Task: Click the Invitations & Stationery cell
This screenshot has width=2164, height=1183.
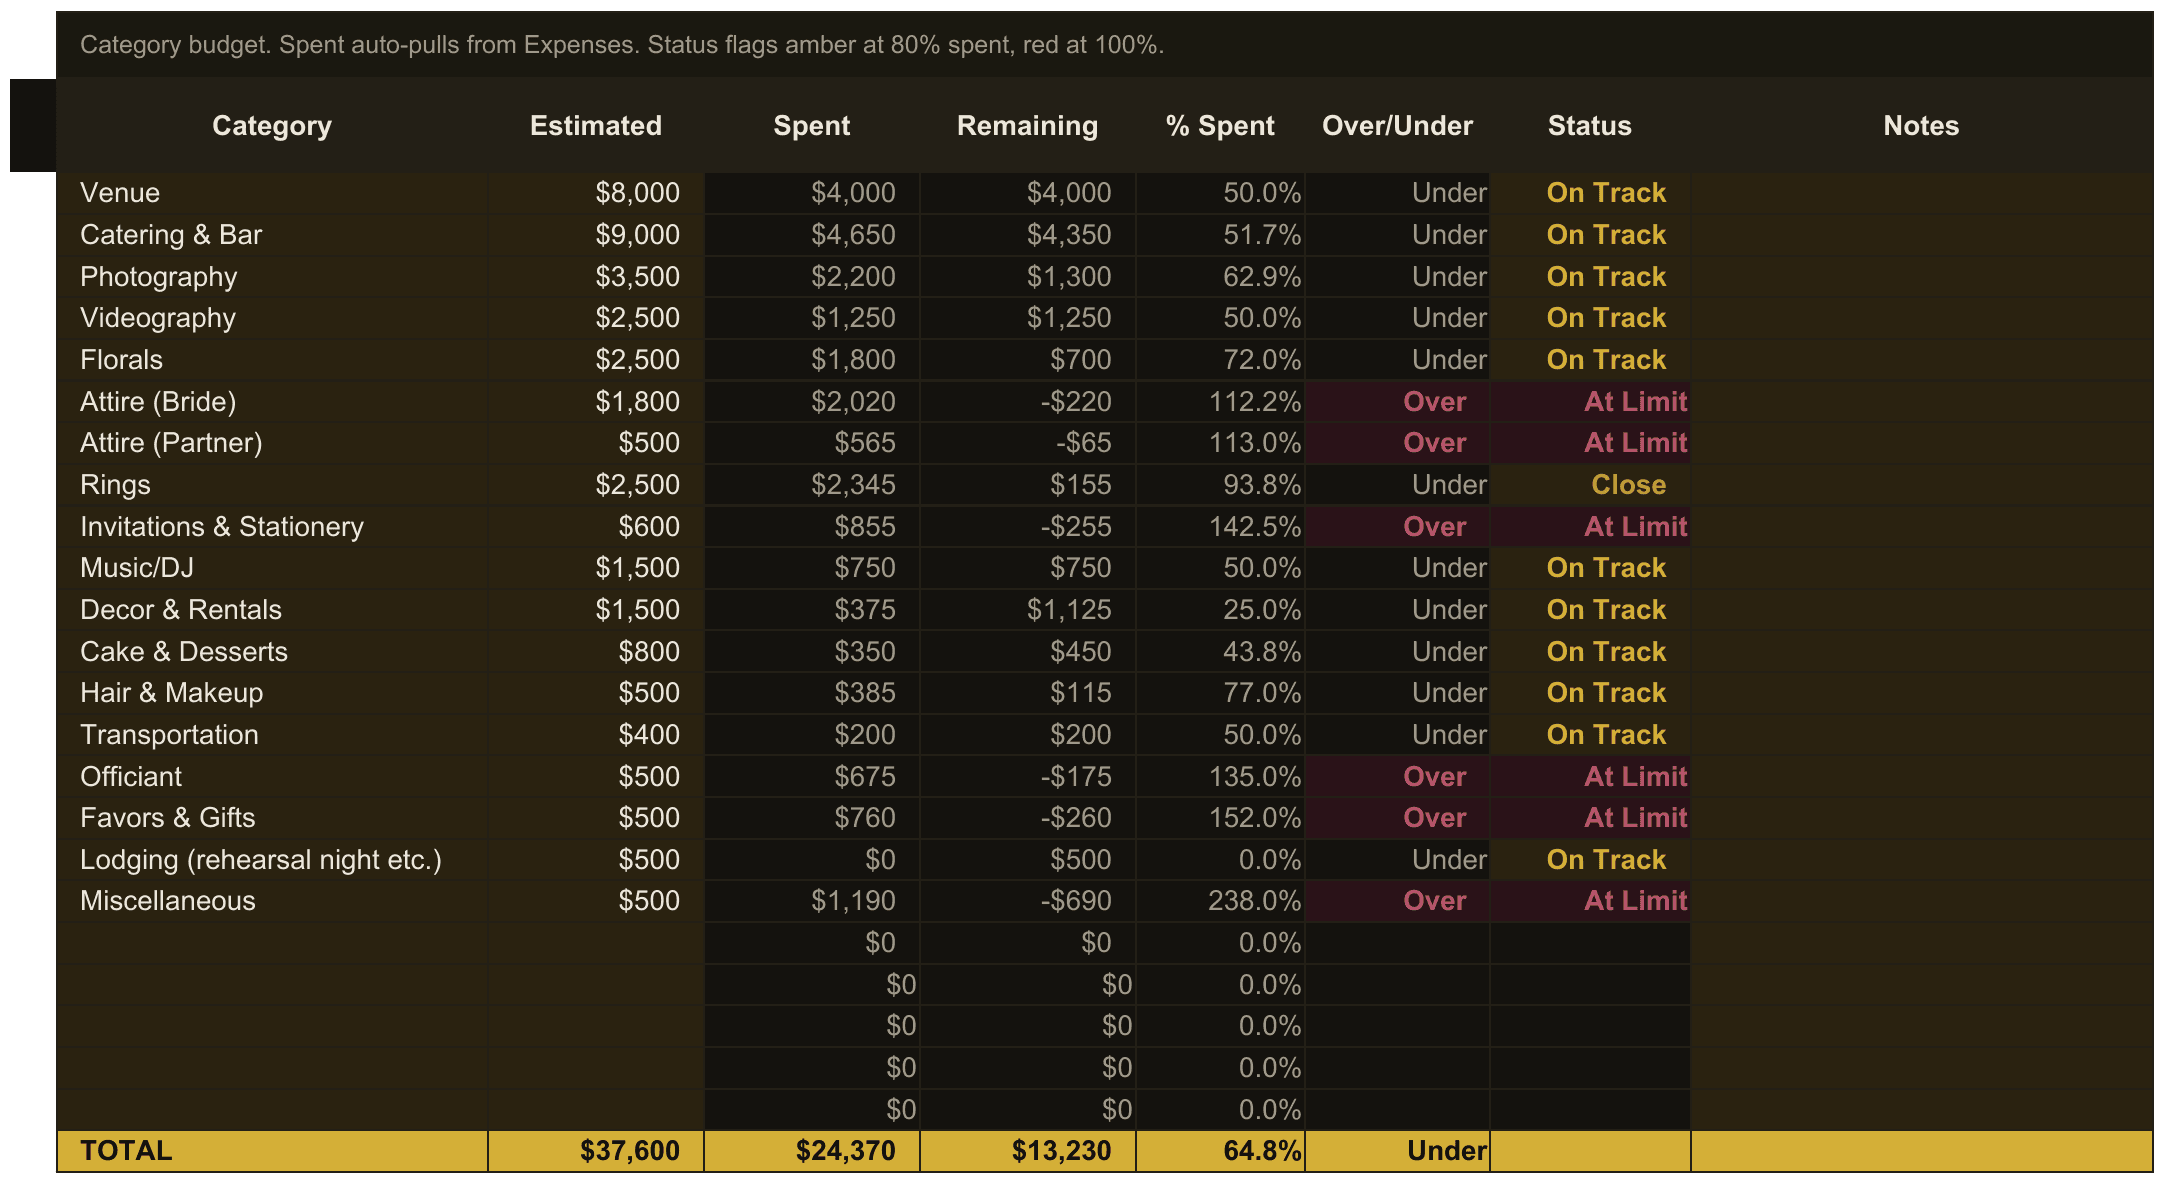Action: tap(272, 527)
